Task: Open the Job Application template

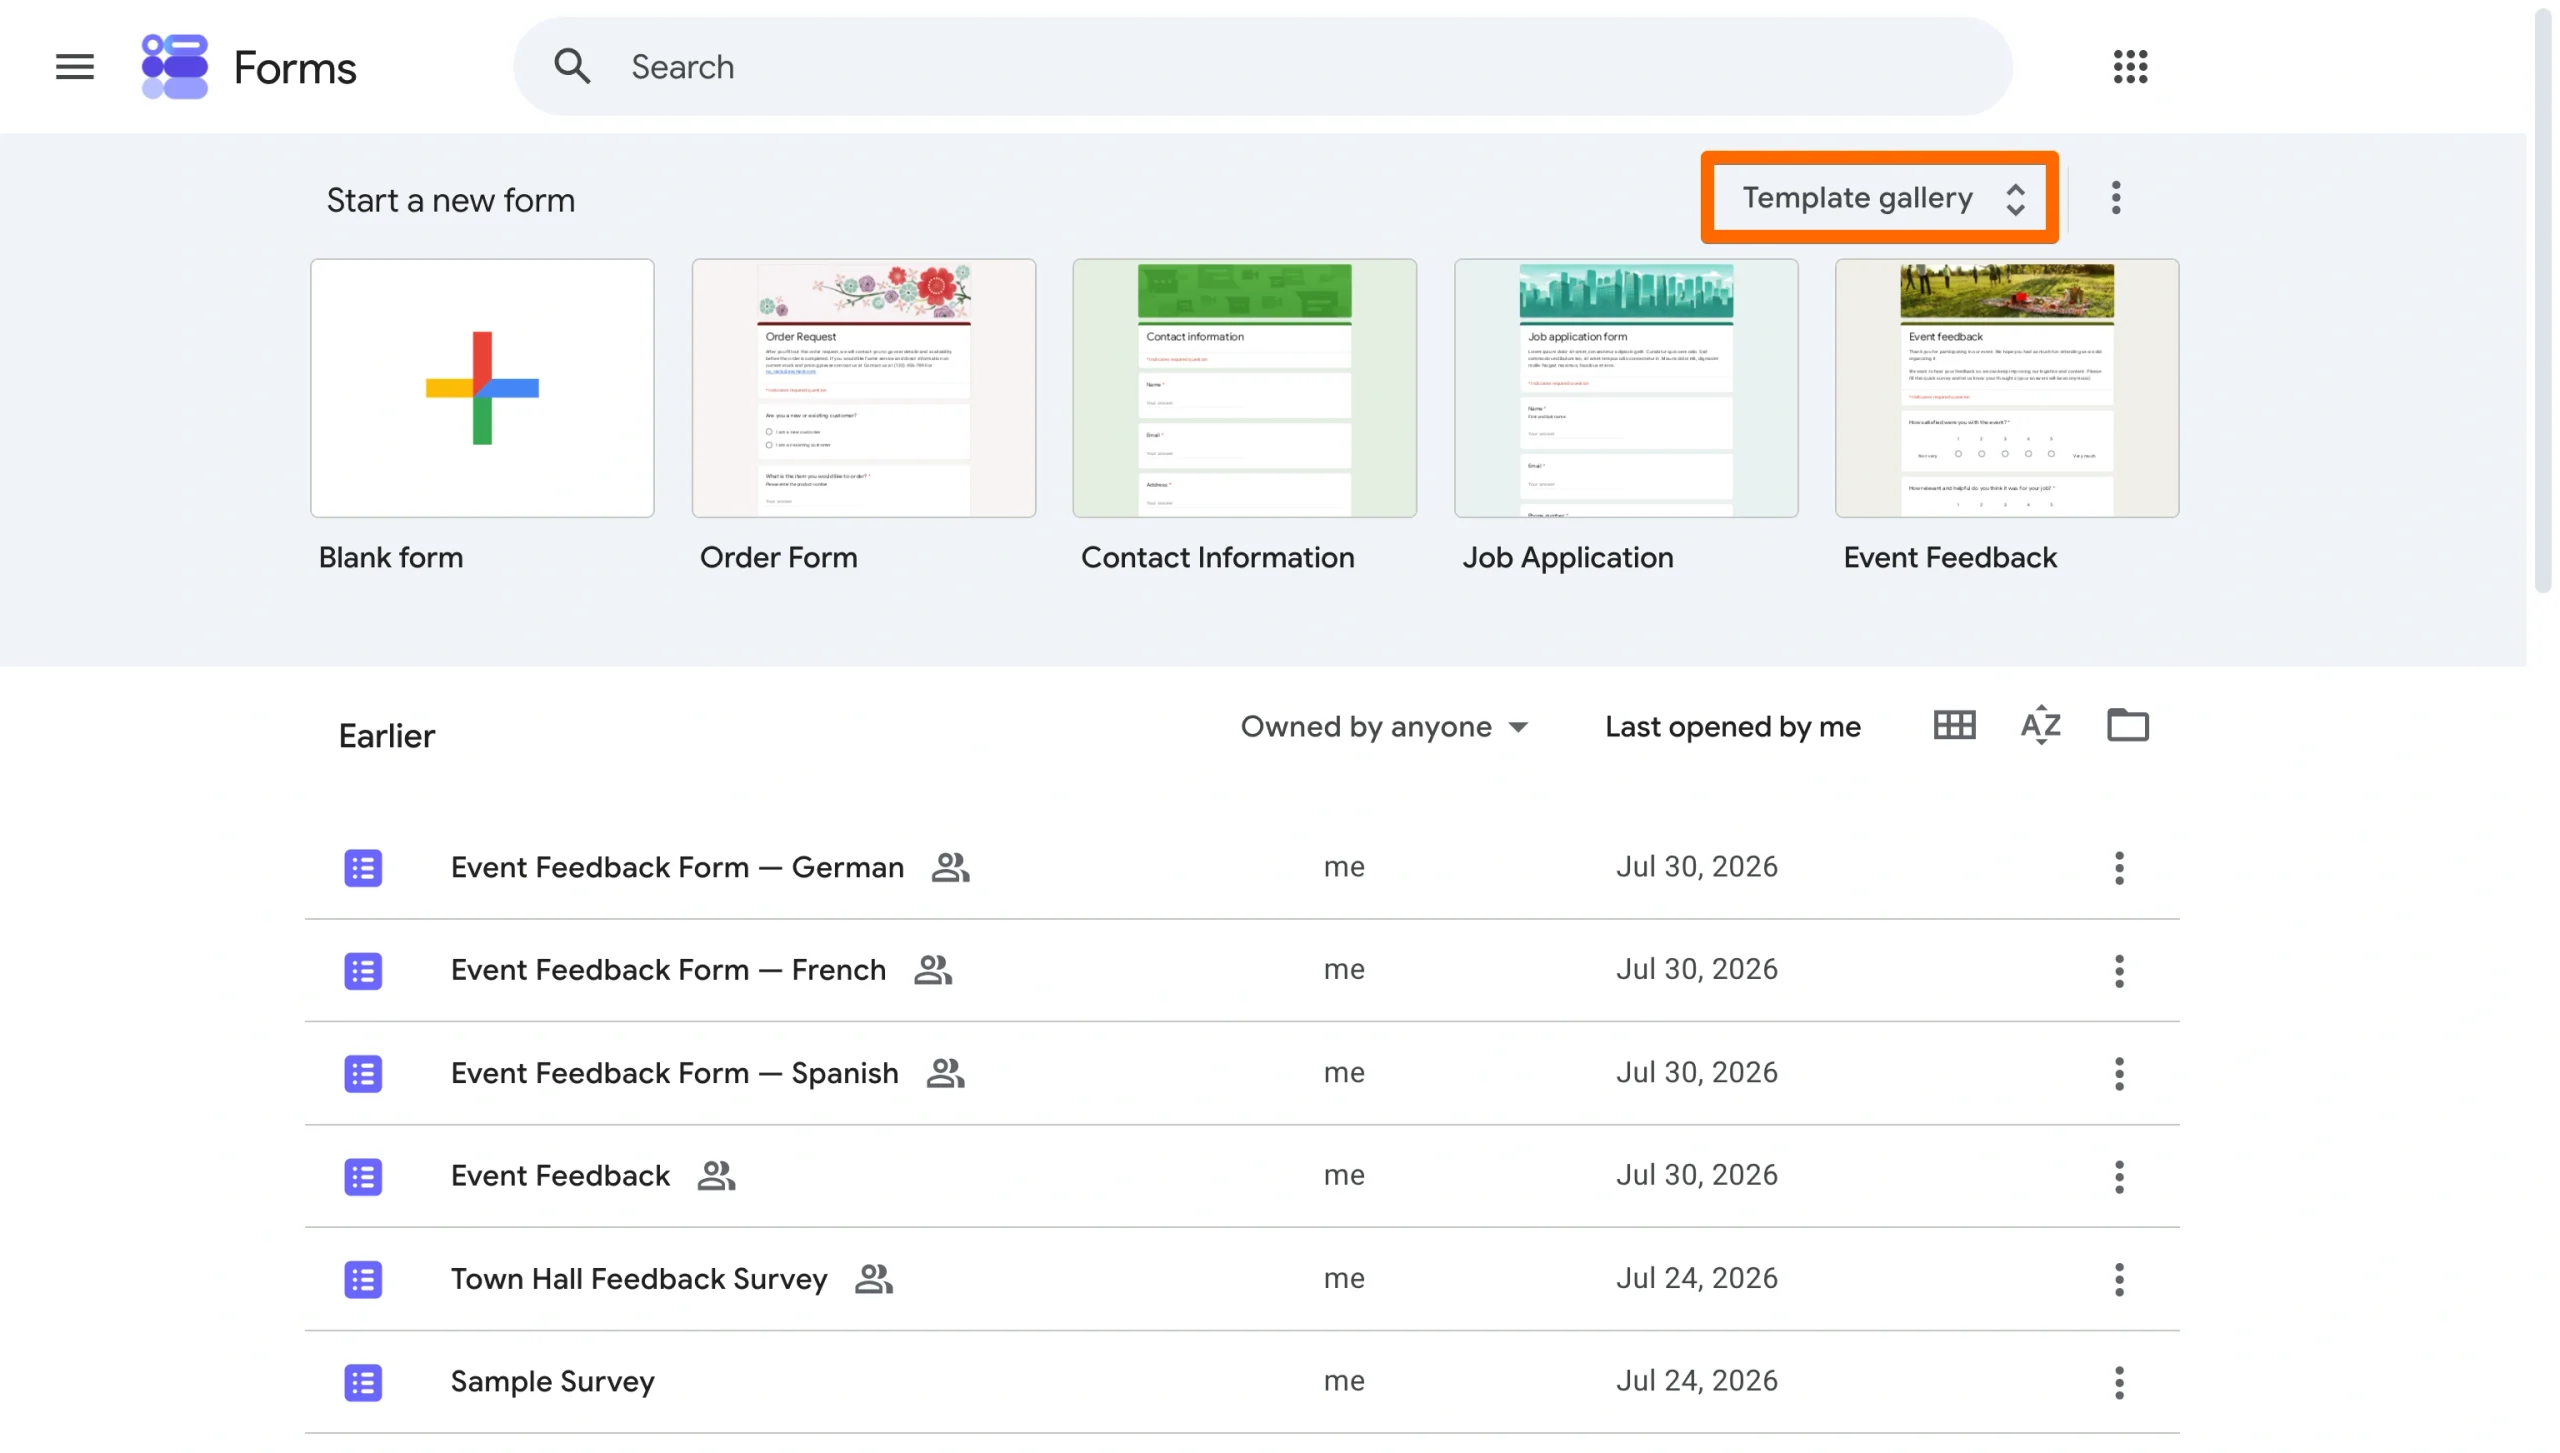Action: 1626,388
